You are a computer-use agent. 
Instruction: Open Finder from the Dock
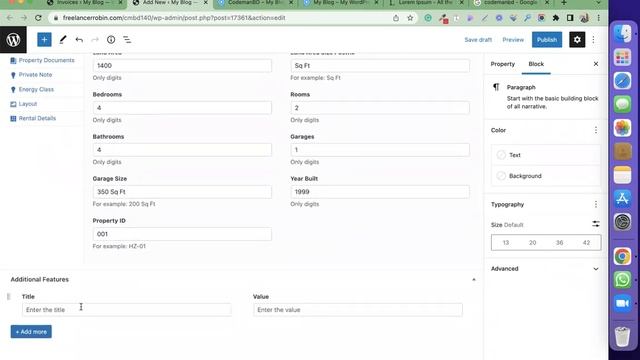tap(622, 34)
